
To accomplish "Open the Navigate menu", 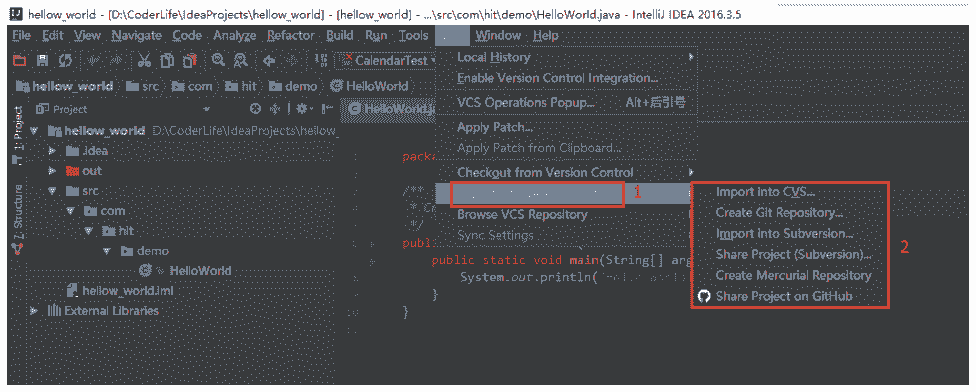I will (136, 35).
